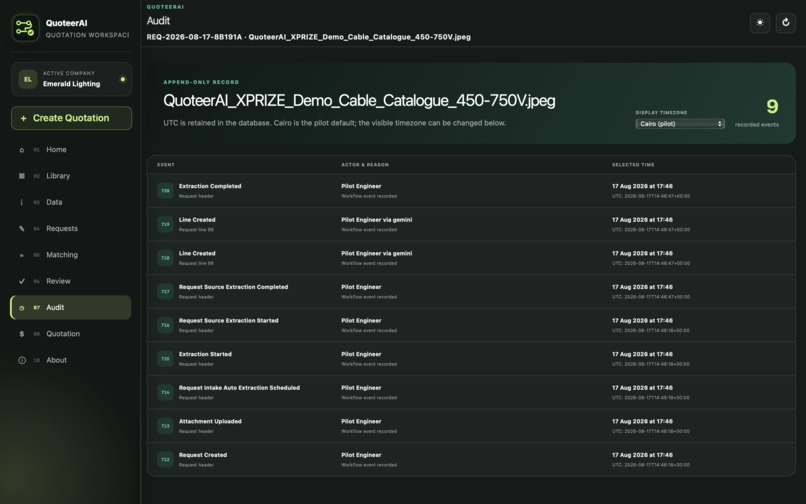Click event badge 720
The height and width of the screenshot is (504, 806).
pos(165,191)
